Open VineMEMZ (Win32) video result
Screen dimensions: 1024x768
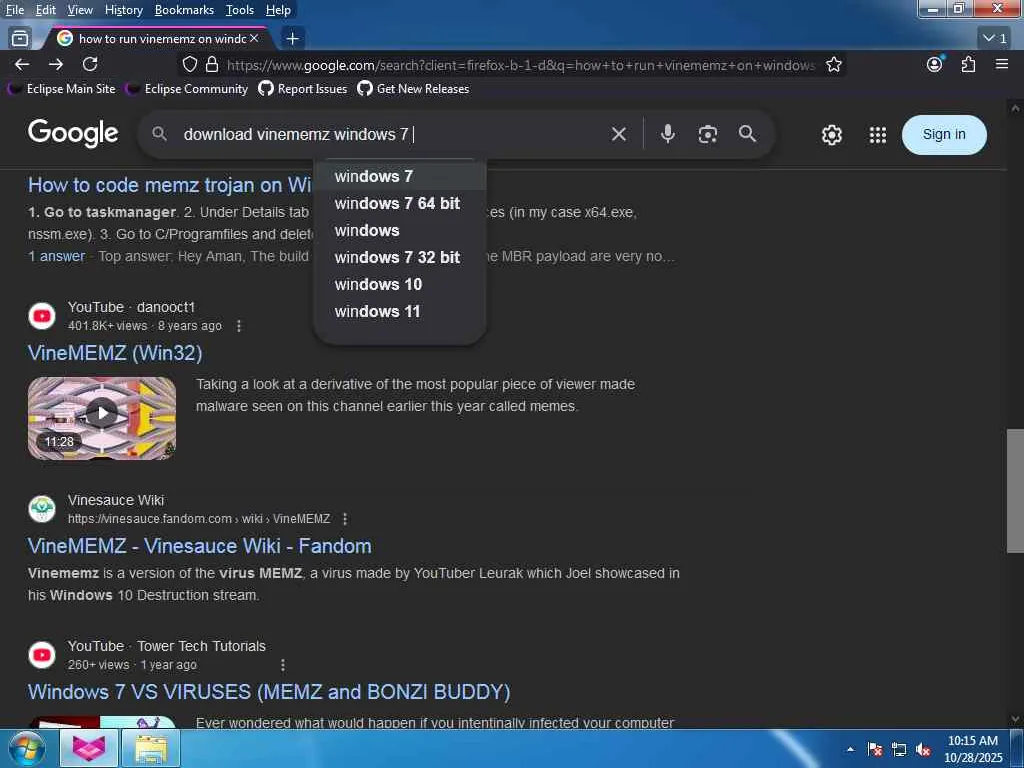115,353
